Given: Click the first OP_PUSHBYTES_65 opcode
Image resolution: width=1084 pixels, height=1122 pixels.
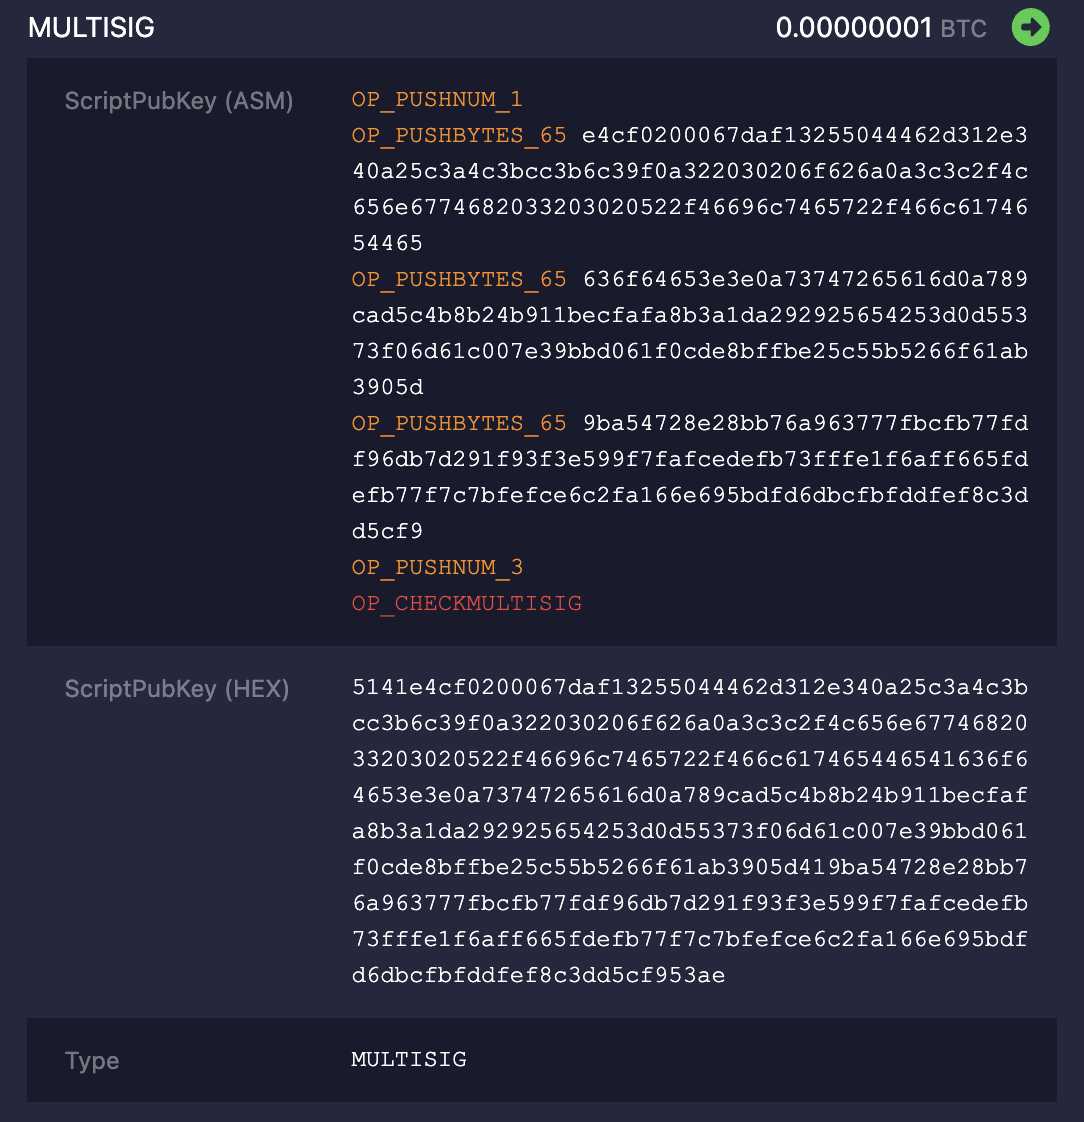Looking at the screenshot, I should point(458,135).
